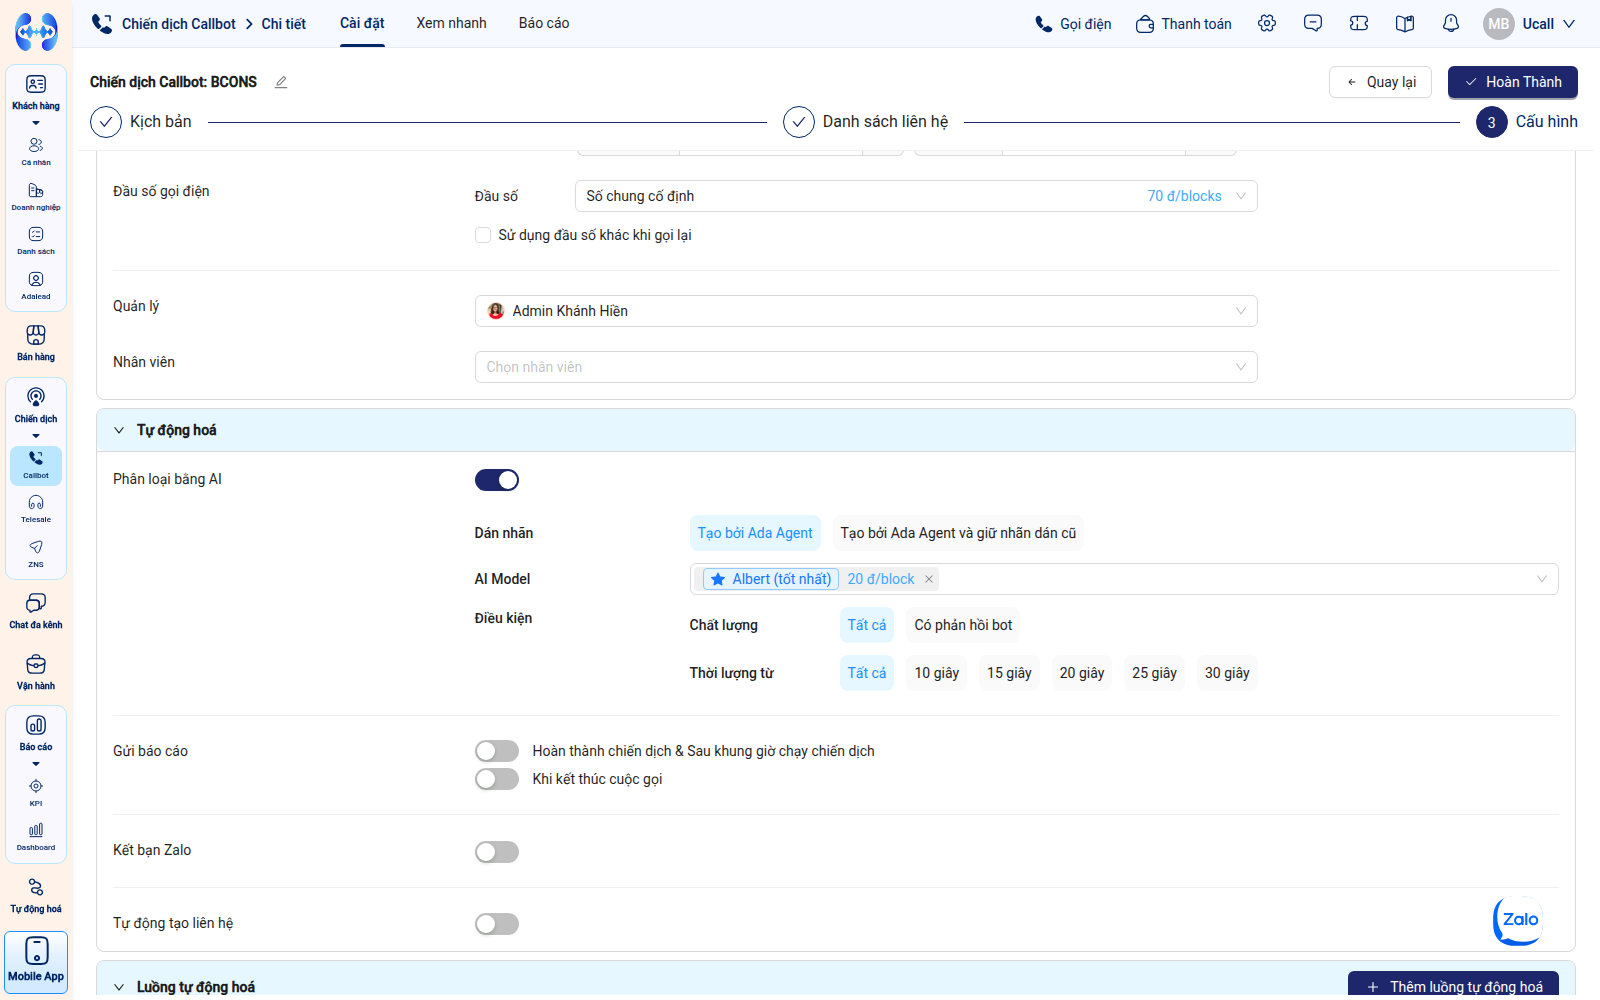Viewport: 1600px width, 1000px height.
Task: Open KPI report icon
Action: pos(36,792)
